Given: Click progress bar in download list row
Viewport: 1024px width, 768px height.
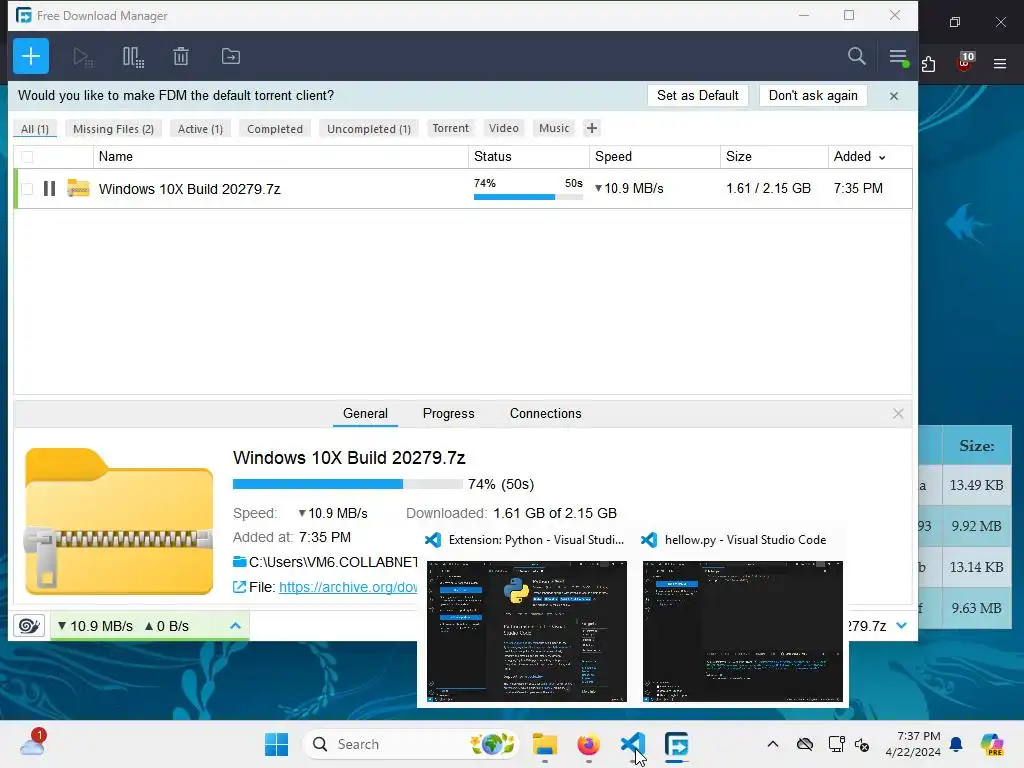Looking at the screenshot, I should [x=528, y=197].
